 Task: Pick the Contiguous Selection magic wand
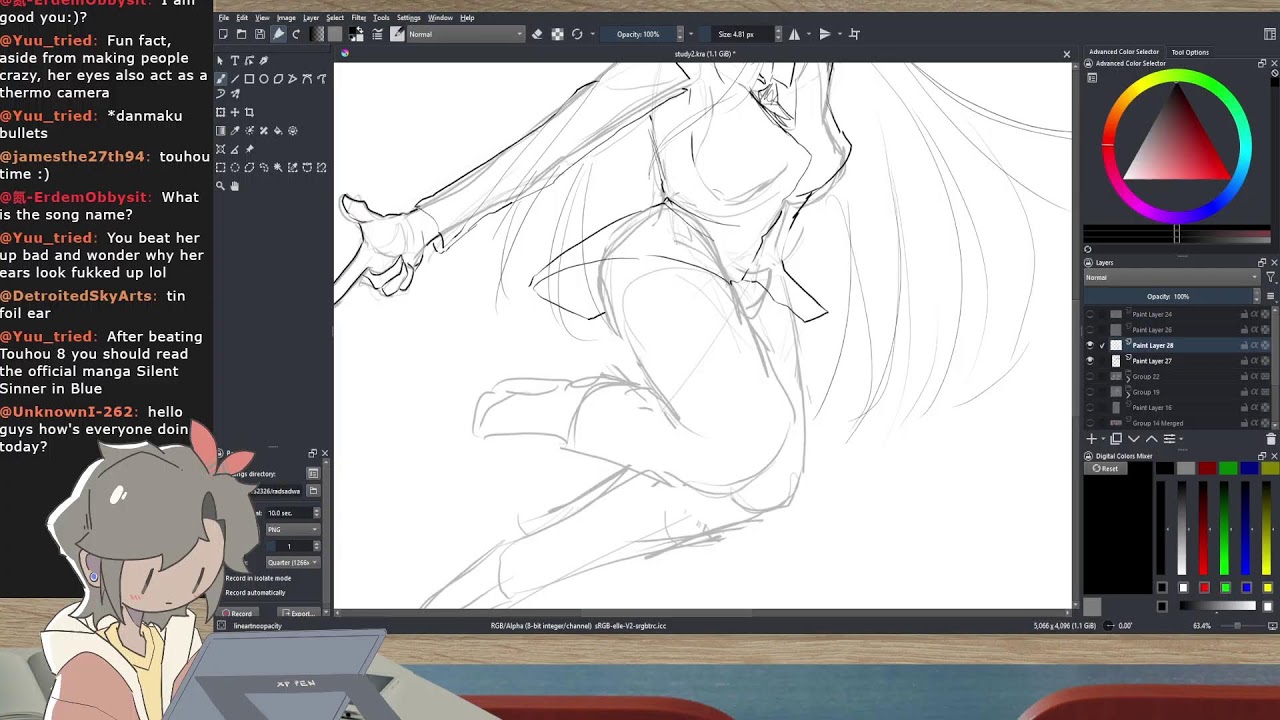click(x=278, y=167)
